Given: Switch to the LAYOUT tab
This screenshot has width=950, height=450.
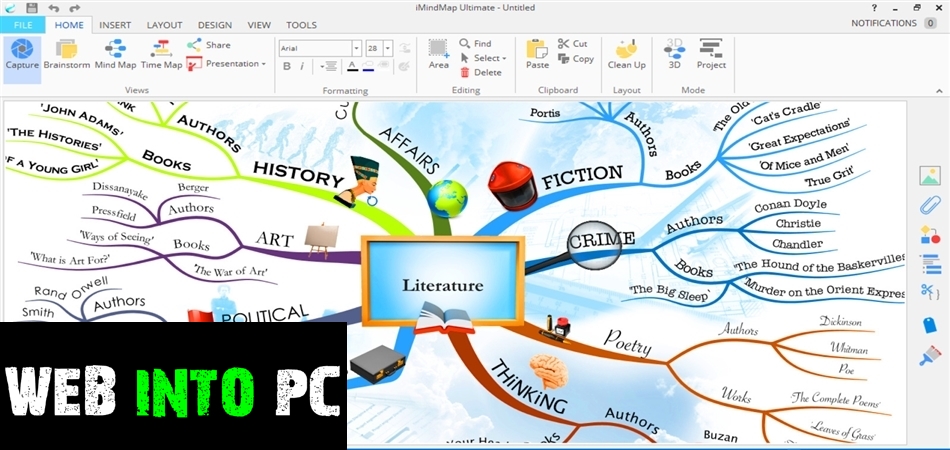Looking at the screenshot, I should tap(164, 25).
